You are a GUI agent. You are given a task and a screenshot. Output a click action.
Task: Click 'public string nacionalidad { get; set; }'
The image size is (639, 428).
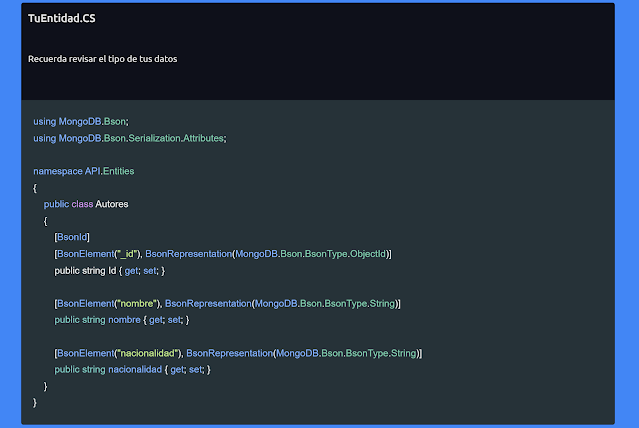coord(132,370)
